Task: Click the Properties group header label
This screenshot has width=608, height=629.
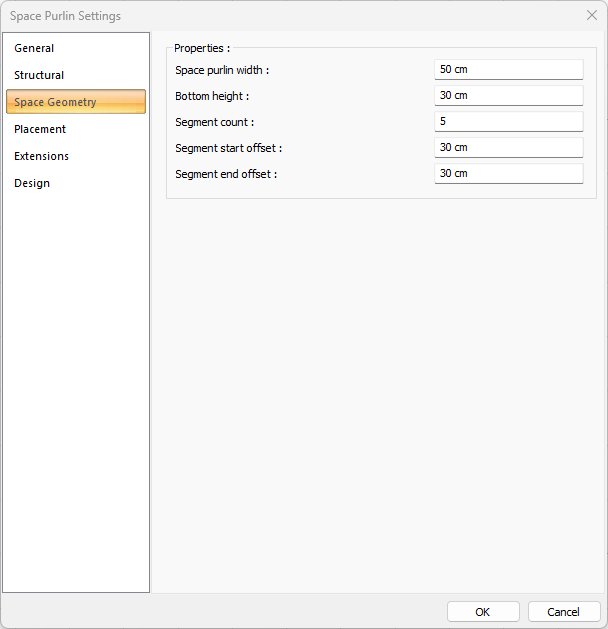Action: click(201, 48)
